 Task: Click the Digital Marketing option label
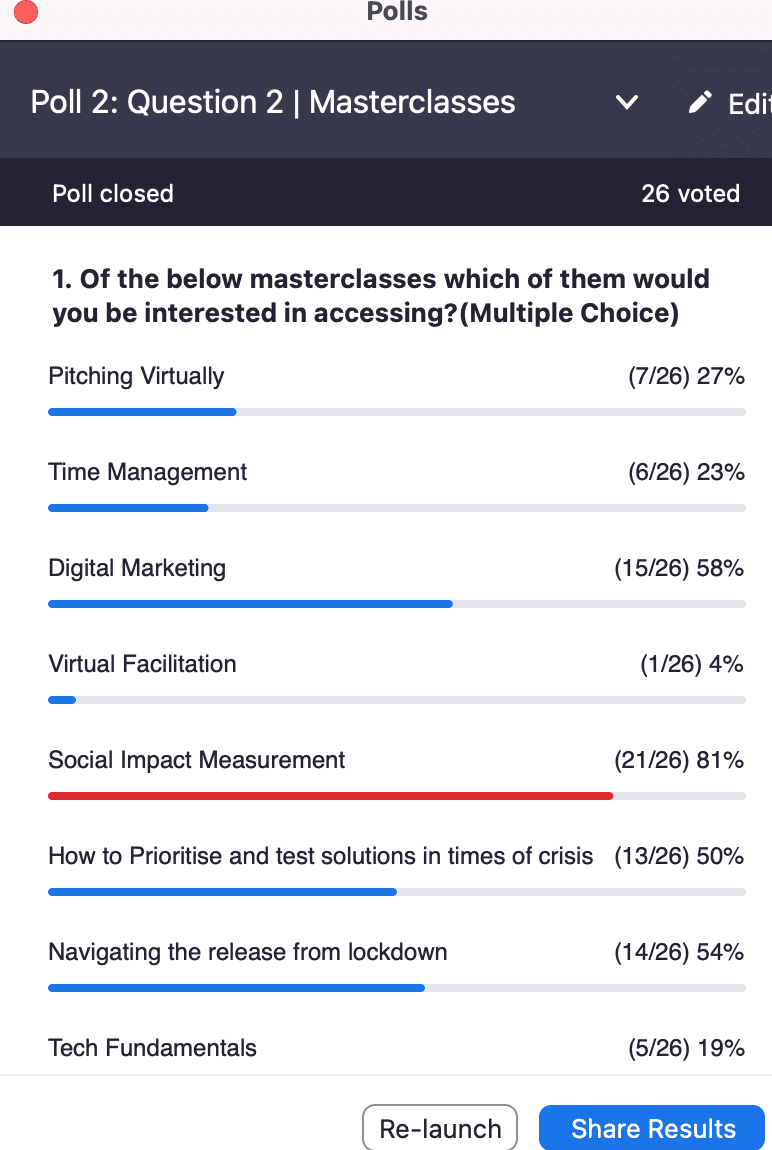(x=137, y=568)
